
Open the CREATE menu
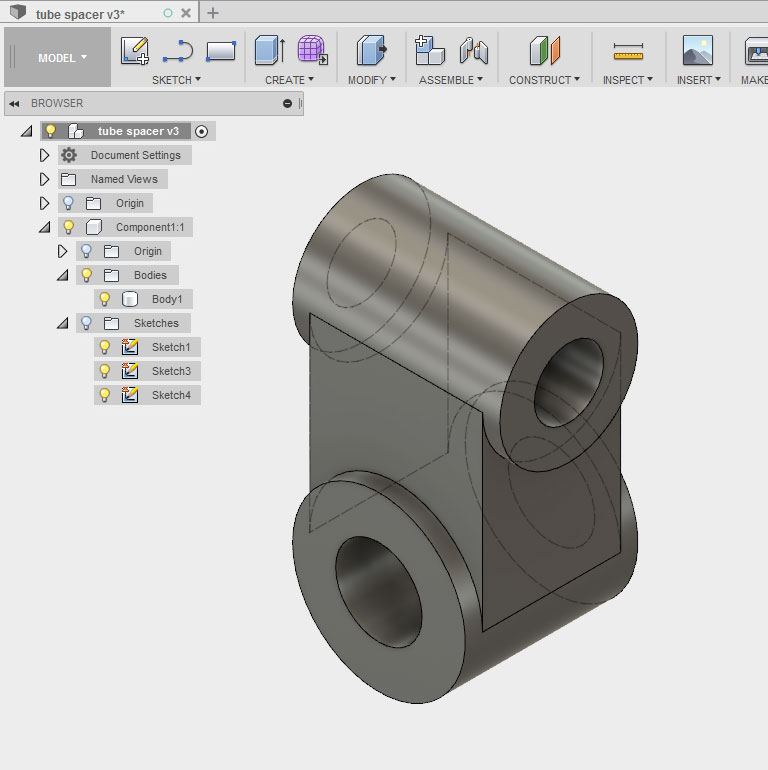289,80
